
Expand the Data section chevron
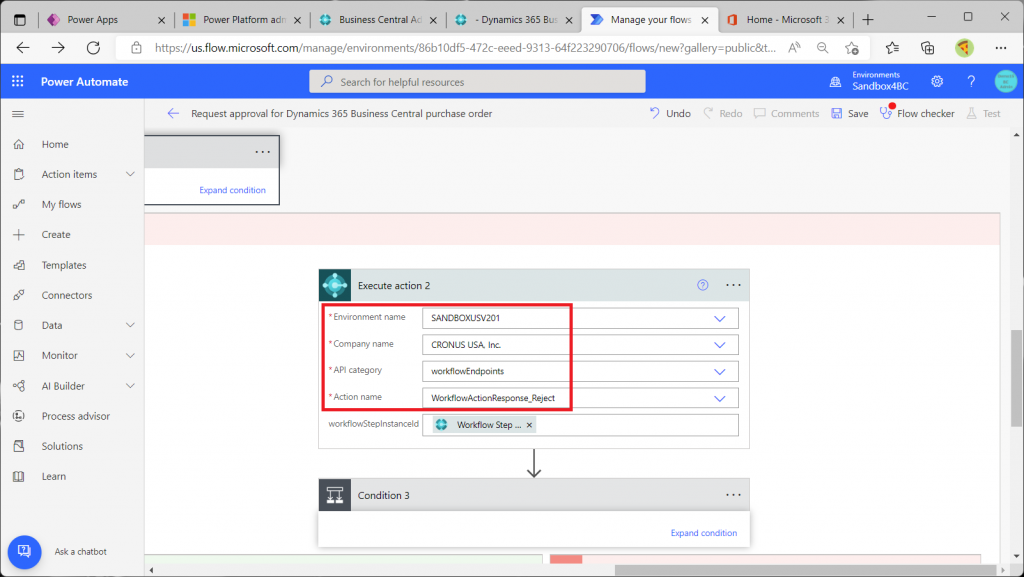130,325
